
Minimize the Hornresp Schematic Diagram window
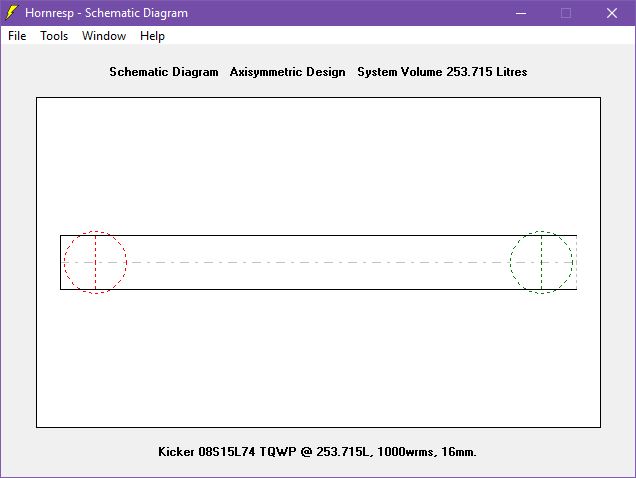(x=521, y=13)
